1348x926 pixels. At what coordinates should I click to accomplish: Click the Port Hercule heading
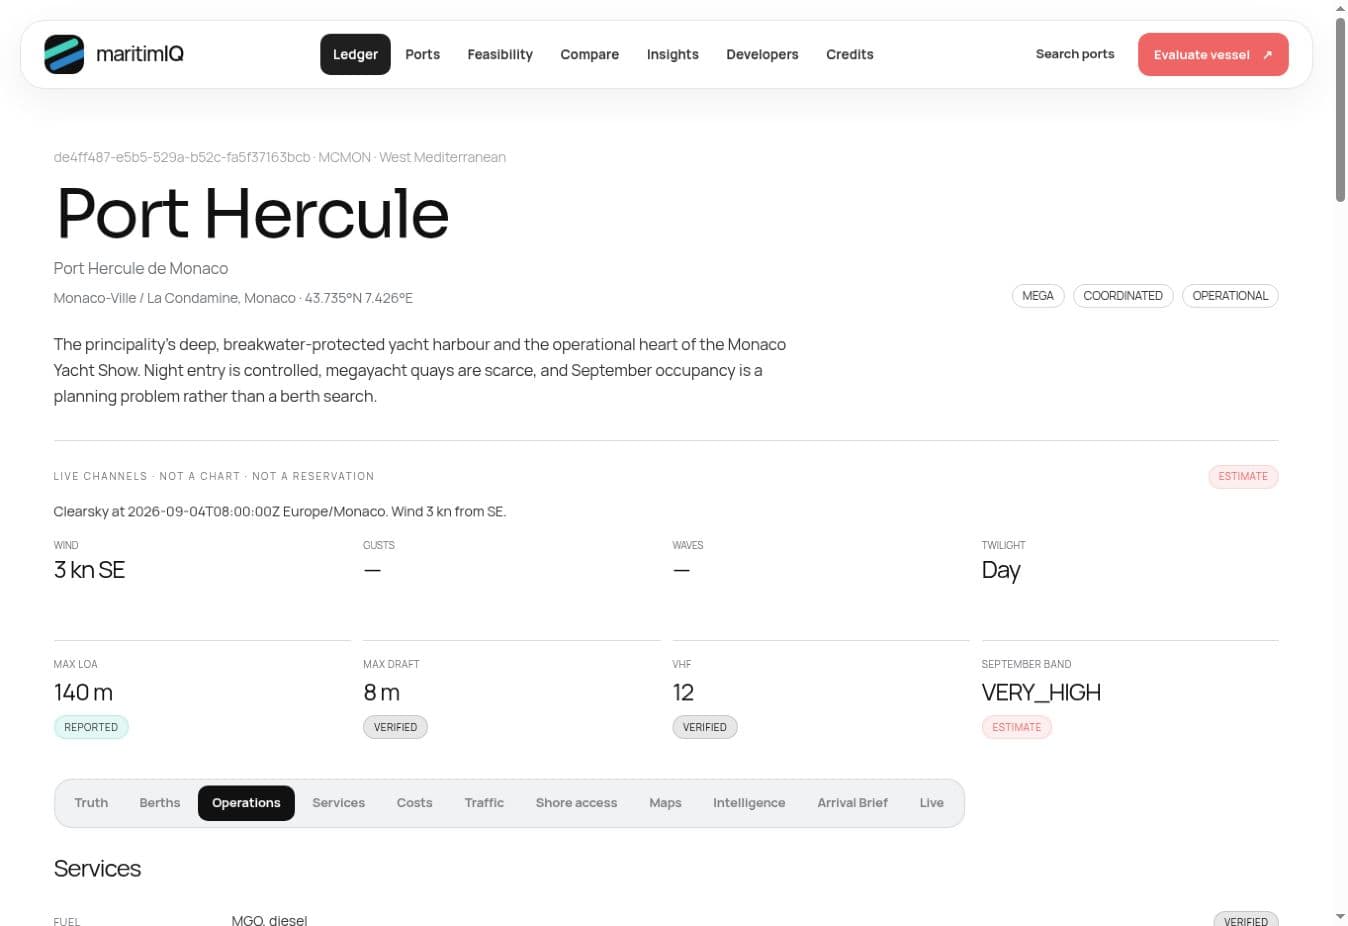pos(252,213)
